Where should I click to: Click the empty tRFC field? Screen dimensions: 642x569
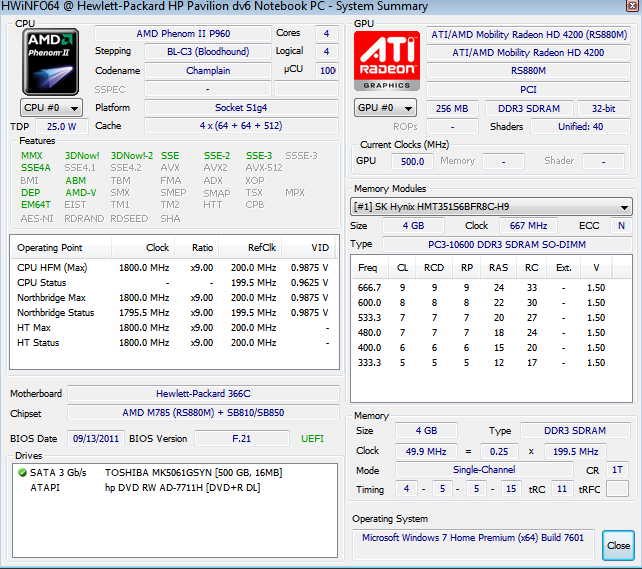617,489
